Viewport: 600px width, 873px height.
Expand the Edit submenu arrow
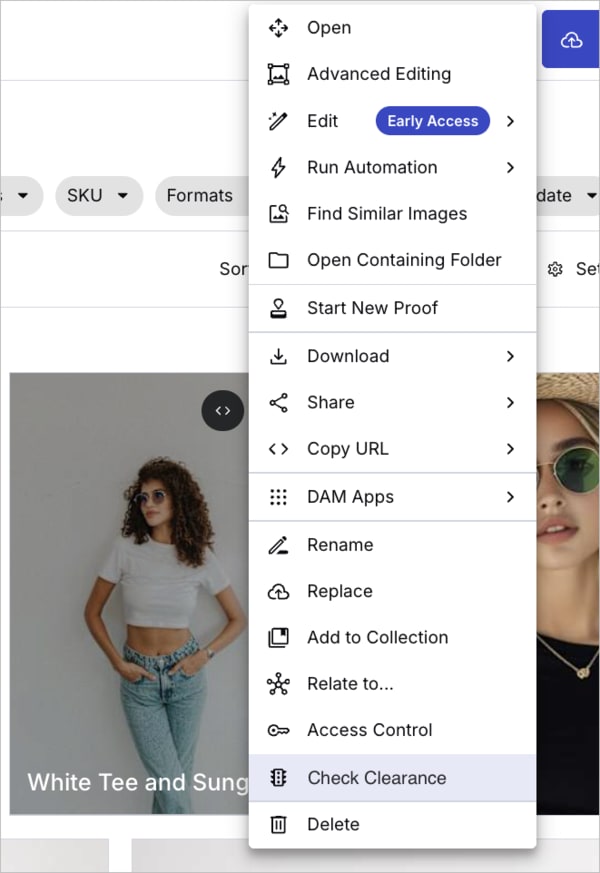[510, 121]
